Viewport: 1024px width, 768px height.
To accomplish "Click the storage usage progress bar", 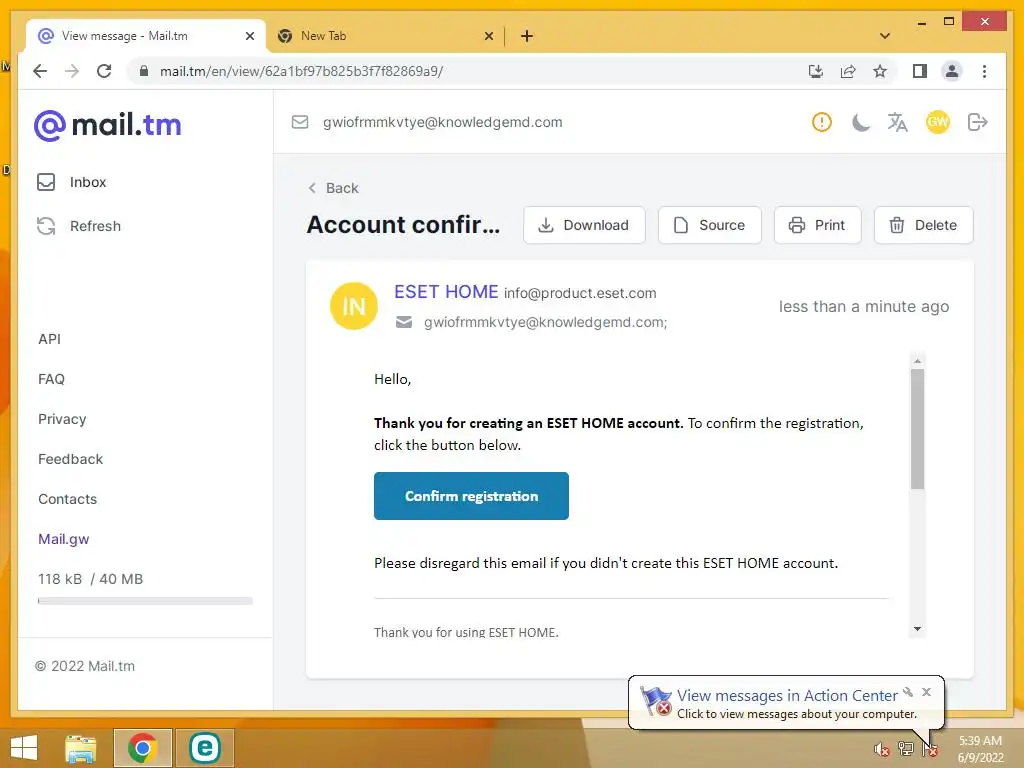I will tap(145, 601).
